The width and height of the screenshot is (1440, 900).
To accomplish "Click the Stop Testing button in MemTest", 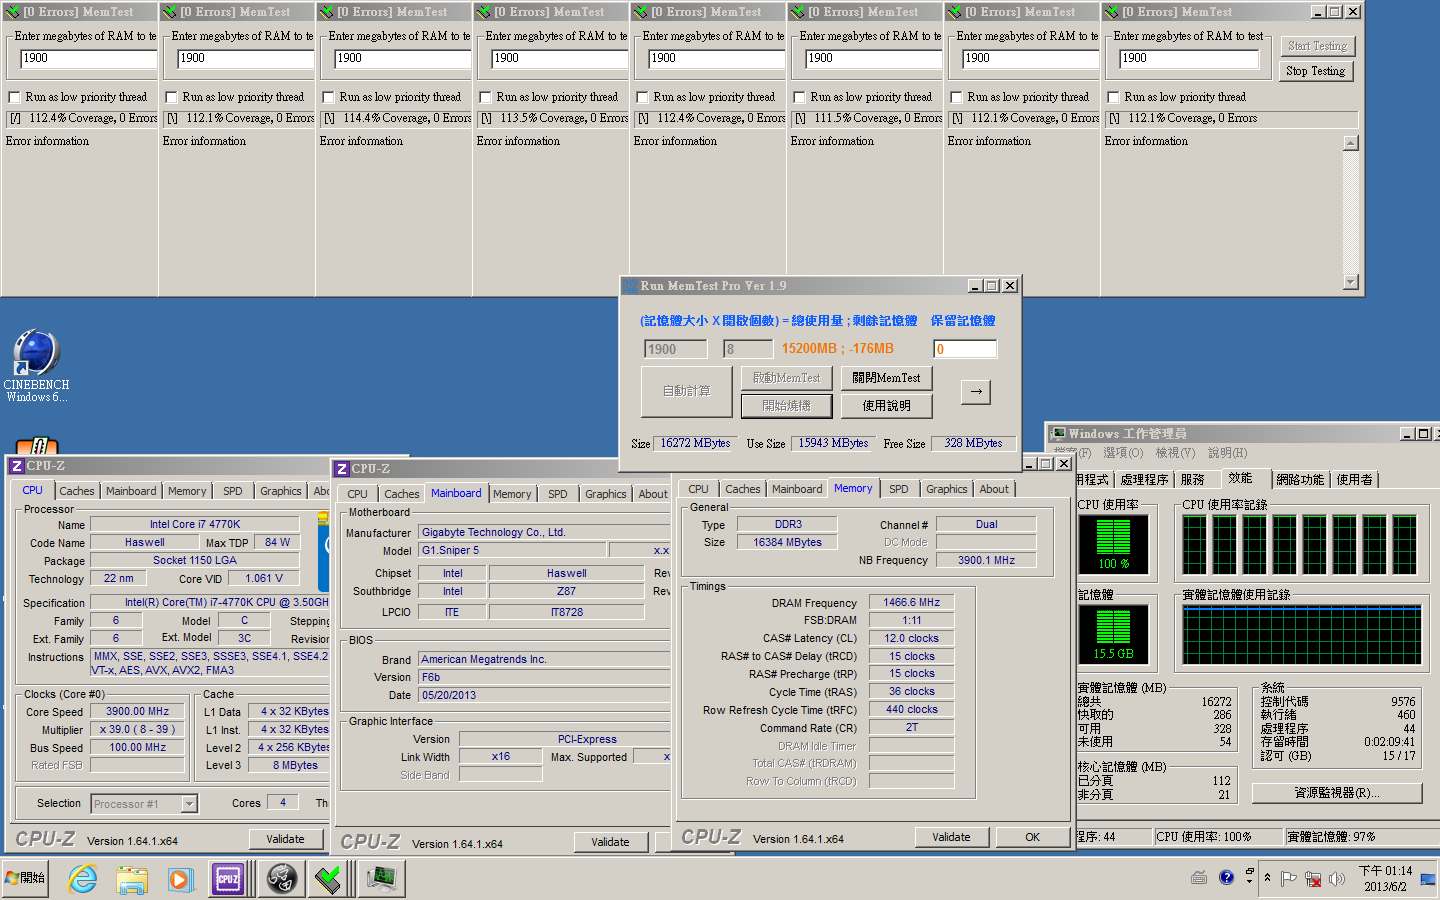I will tap(1315, 71).
